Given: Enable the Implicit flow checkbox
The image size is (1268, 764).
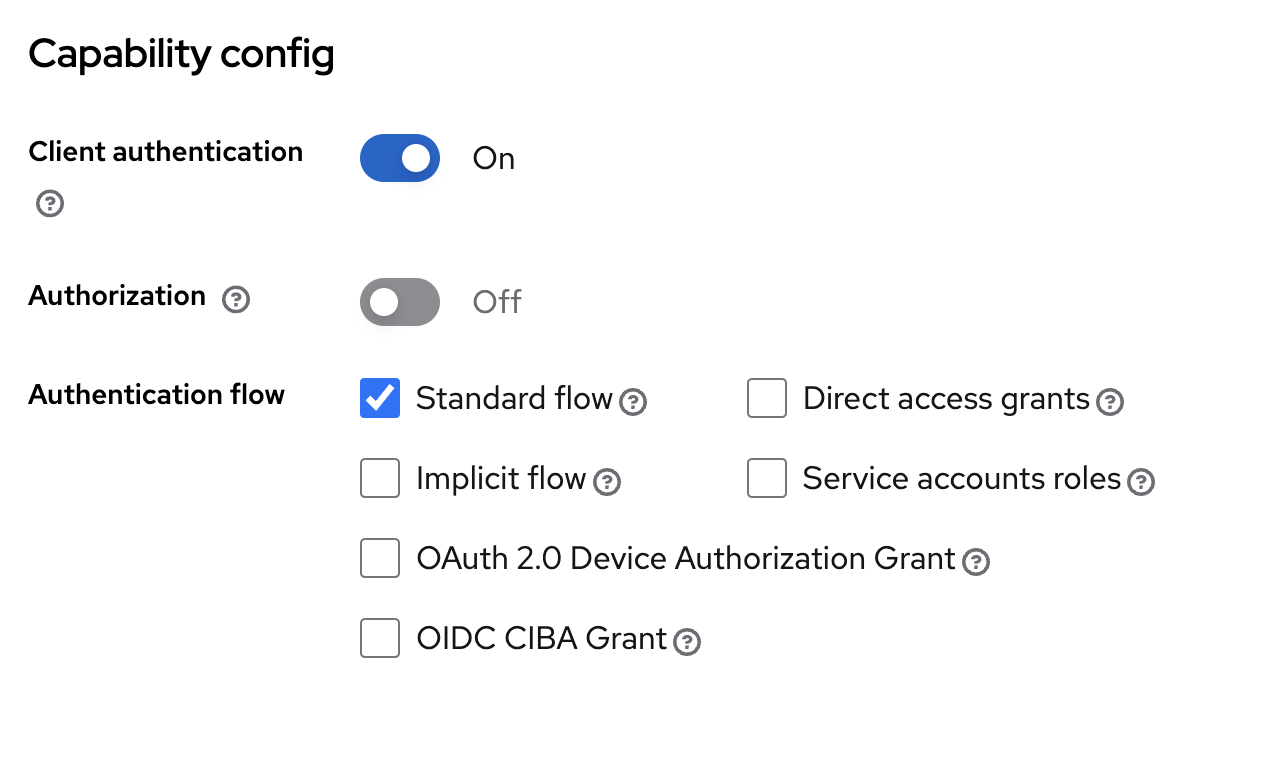Looking at the screenshot, I should point(380,478).
